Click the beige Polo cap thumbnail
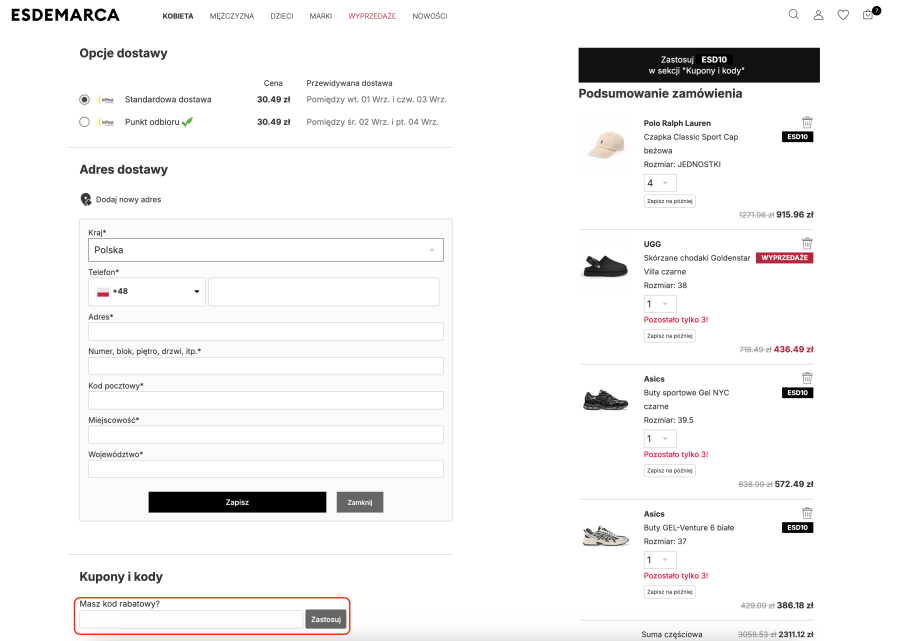The height and width of the screenshot is (641, 900). pyautogui.click(x=606, y=145)
